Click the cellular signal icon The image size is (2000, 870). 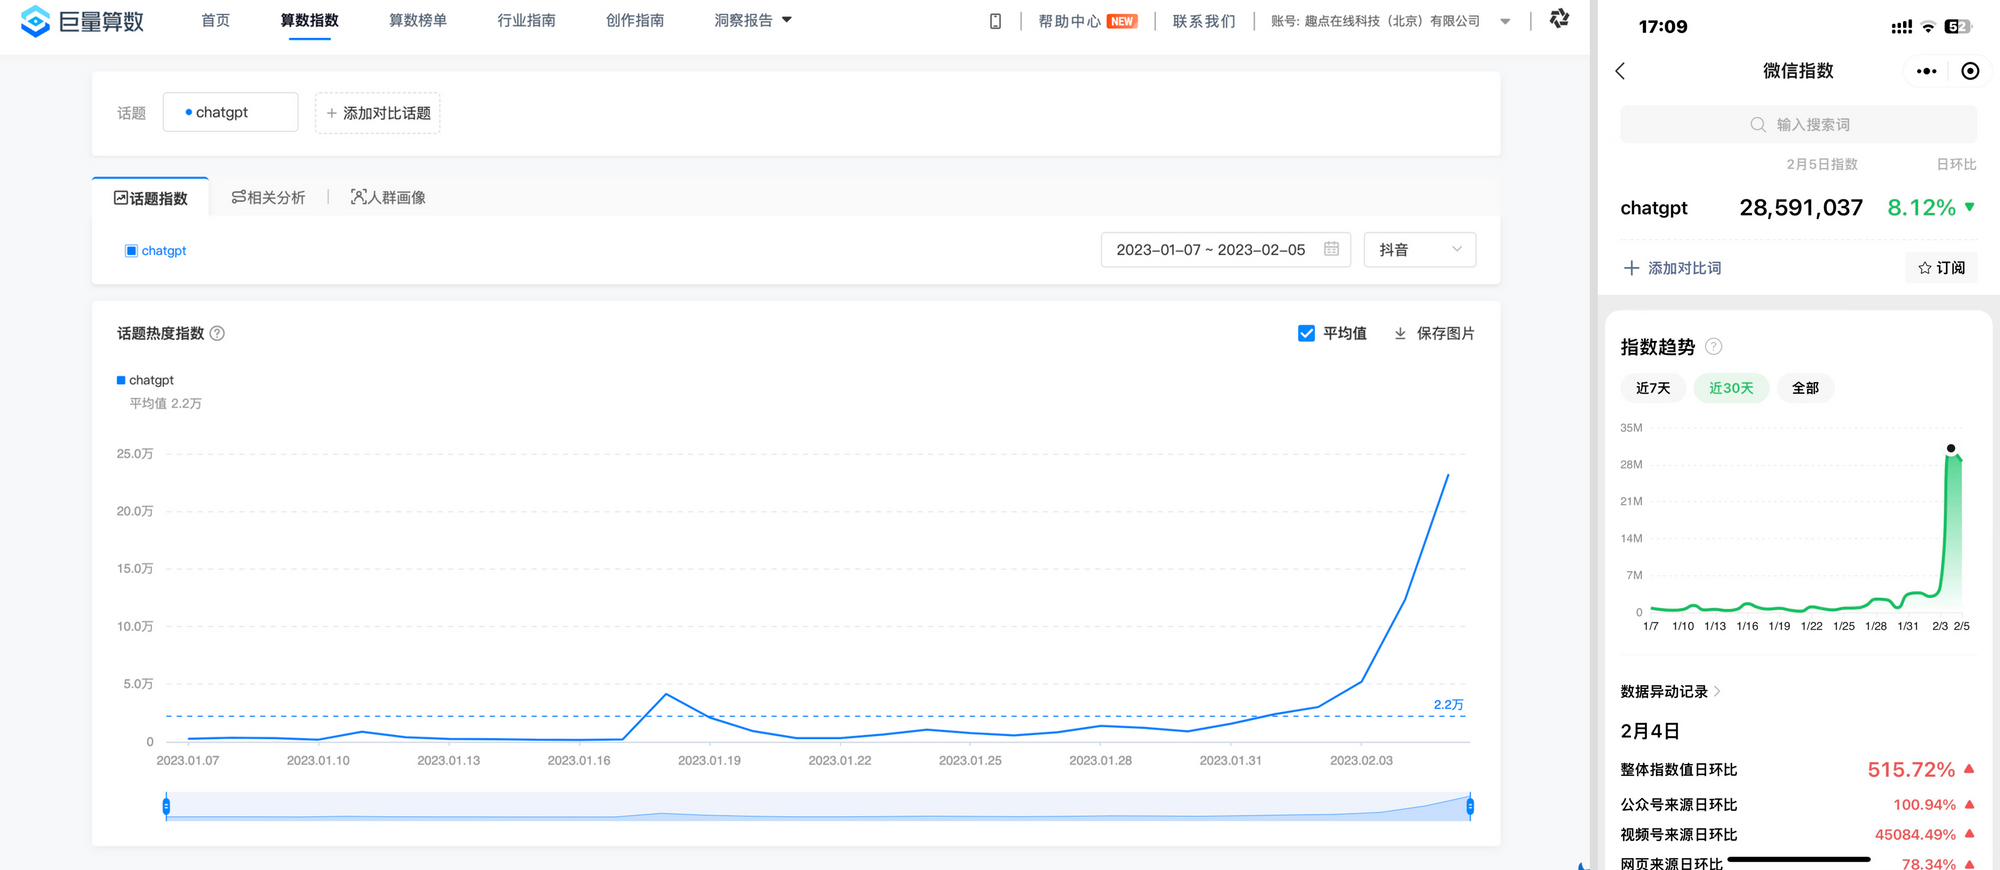(1901, 27)
